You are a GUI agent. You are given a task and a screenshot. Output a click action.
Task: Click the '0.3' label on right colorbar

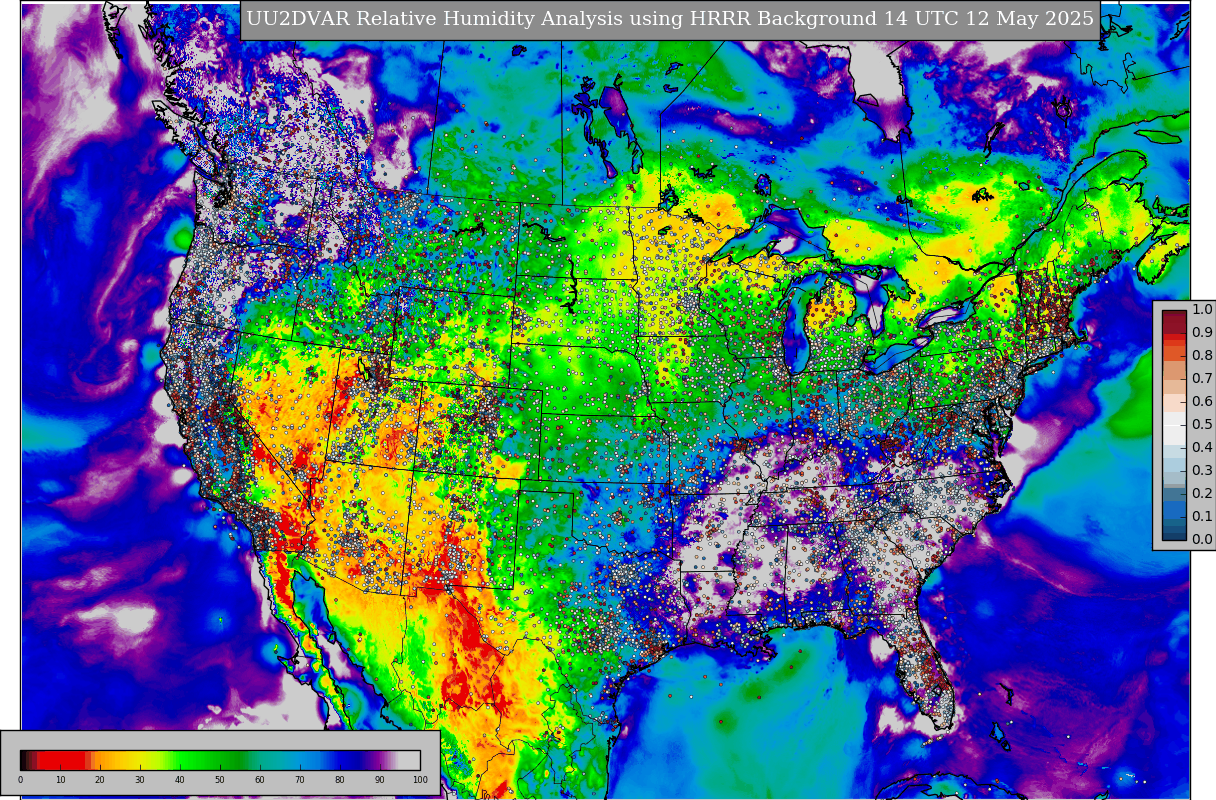pyautogui.click(x=1202, y=470)
